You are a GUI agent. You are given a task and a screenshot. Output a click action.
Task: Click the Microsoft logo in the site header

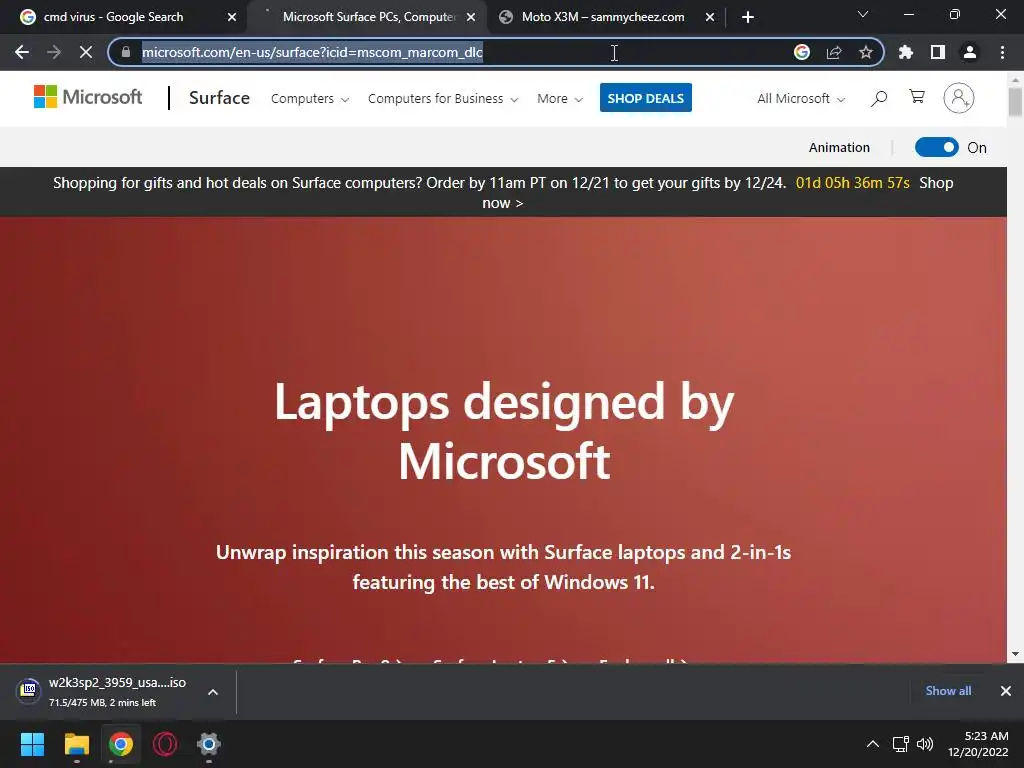click(x=88, y=97)
